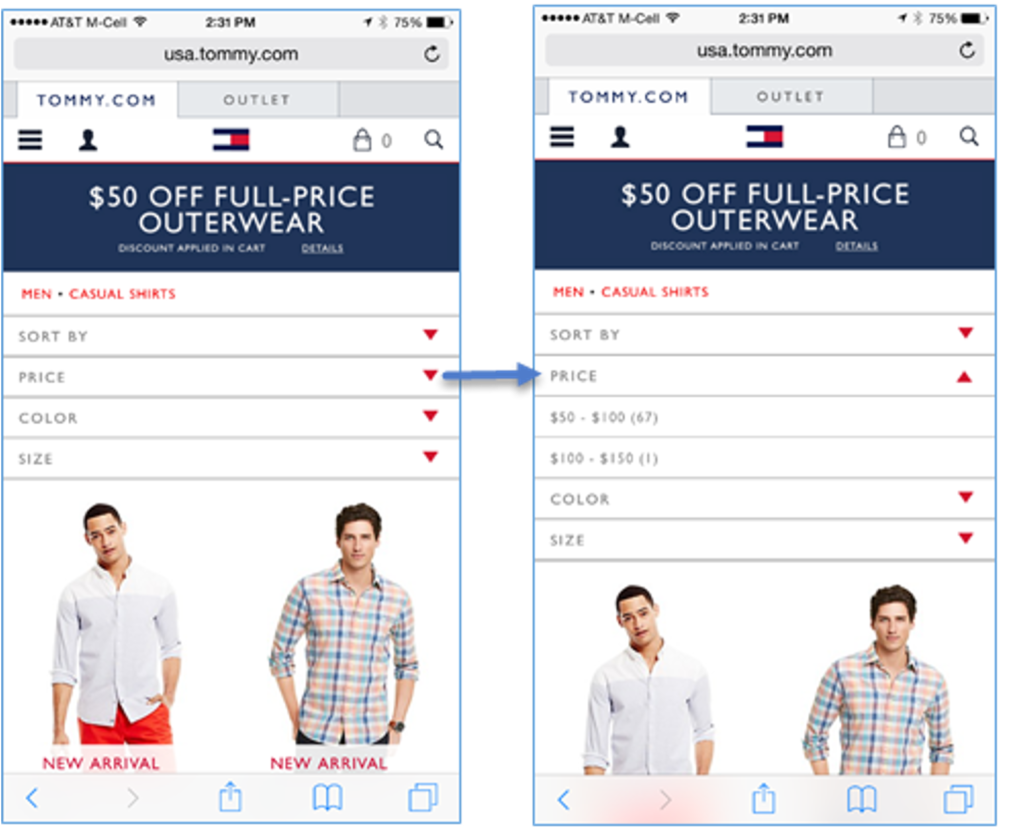Open DETAILS link in left phone banner
1024x830 pixels.
point(322,248)
